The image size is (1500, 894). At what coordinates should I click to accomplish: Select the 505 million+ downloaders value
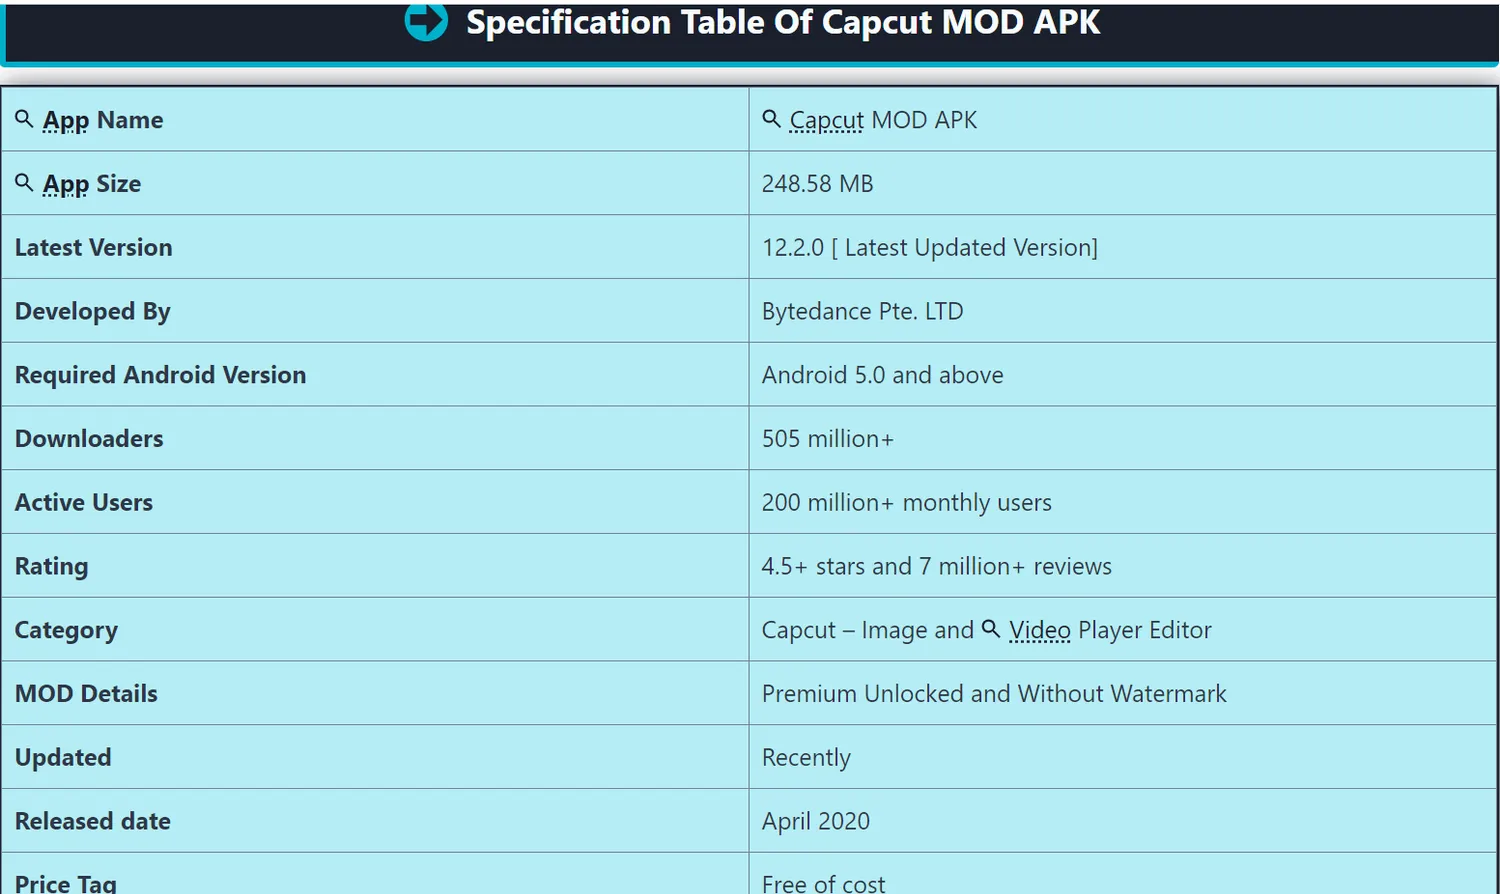(x=828, y=439)
